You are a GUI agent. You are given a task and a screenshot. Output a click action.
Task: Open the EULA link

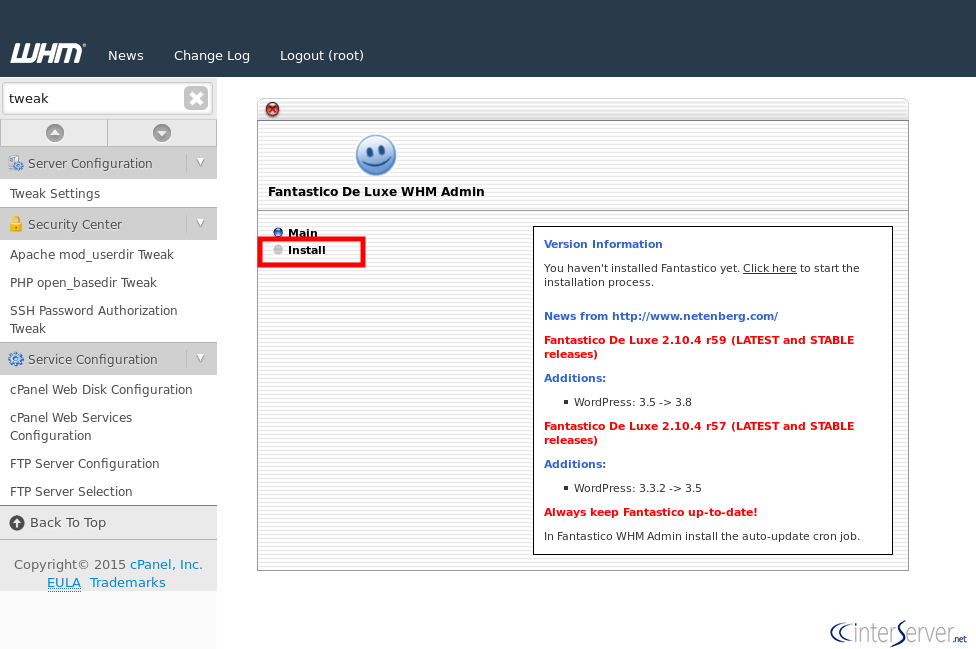click(x=64, y=582)
